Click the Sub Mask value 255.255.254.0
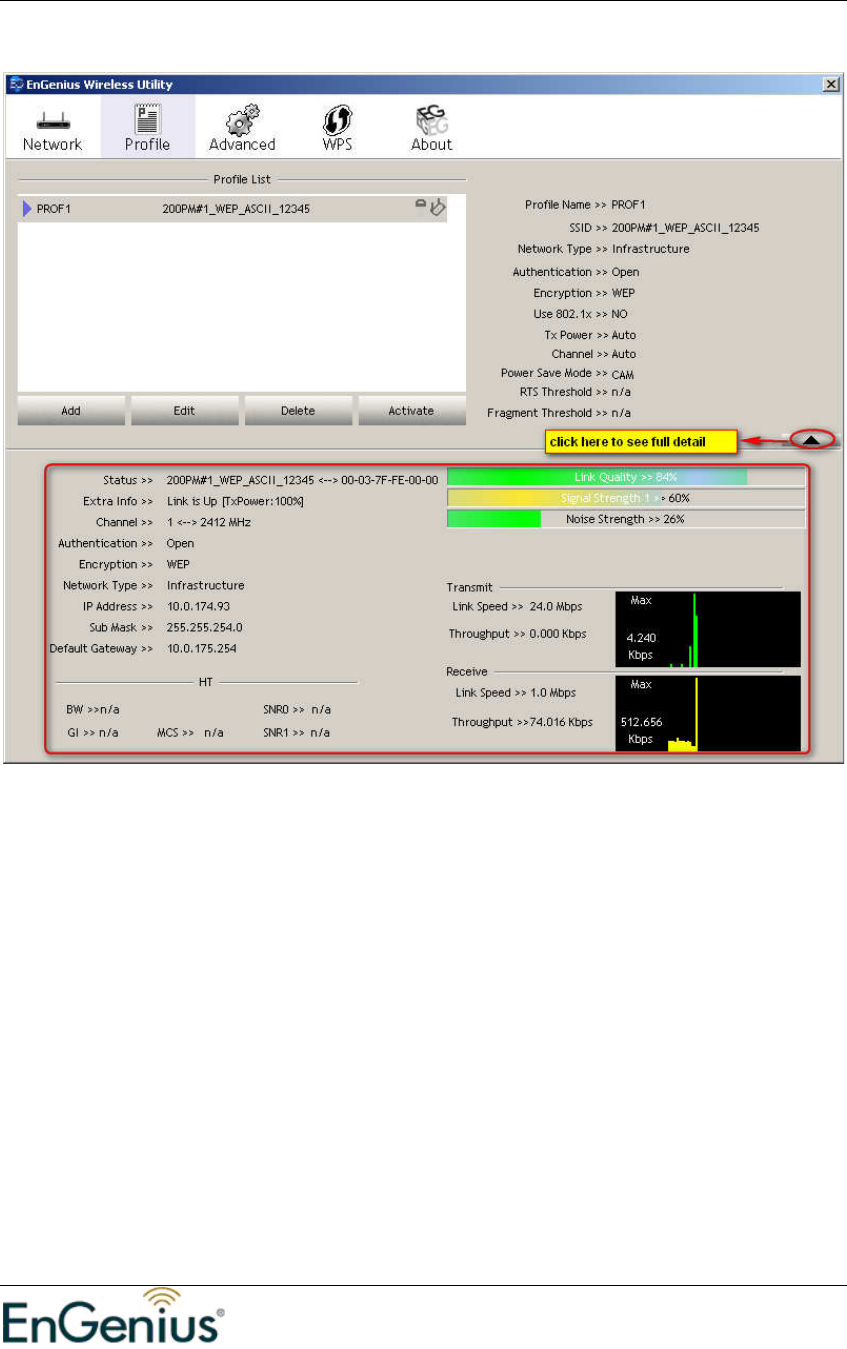This screenshot has height=1349, width=847. [x=205, y=628]
